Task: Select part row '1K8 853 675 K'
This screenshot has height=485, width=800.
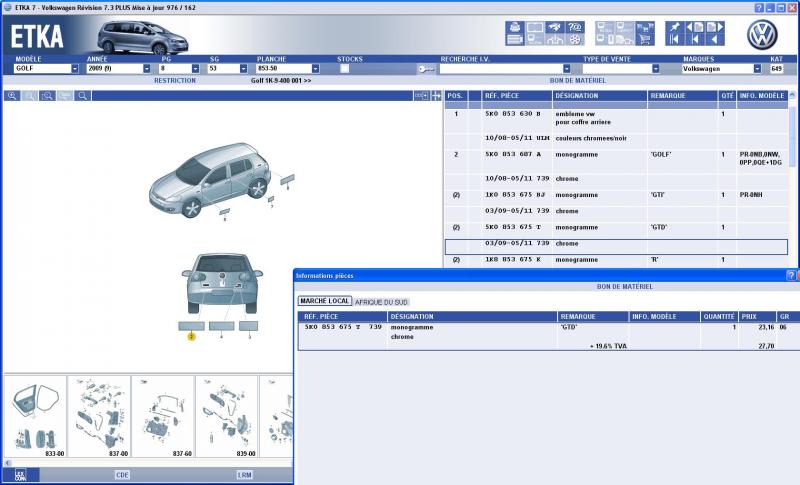Action: 616,260
